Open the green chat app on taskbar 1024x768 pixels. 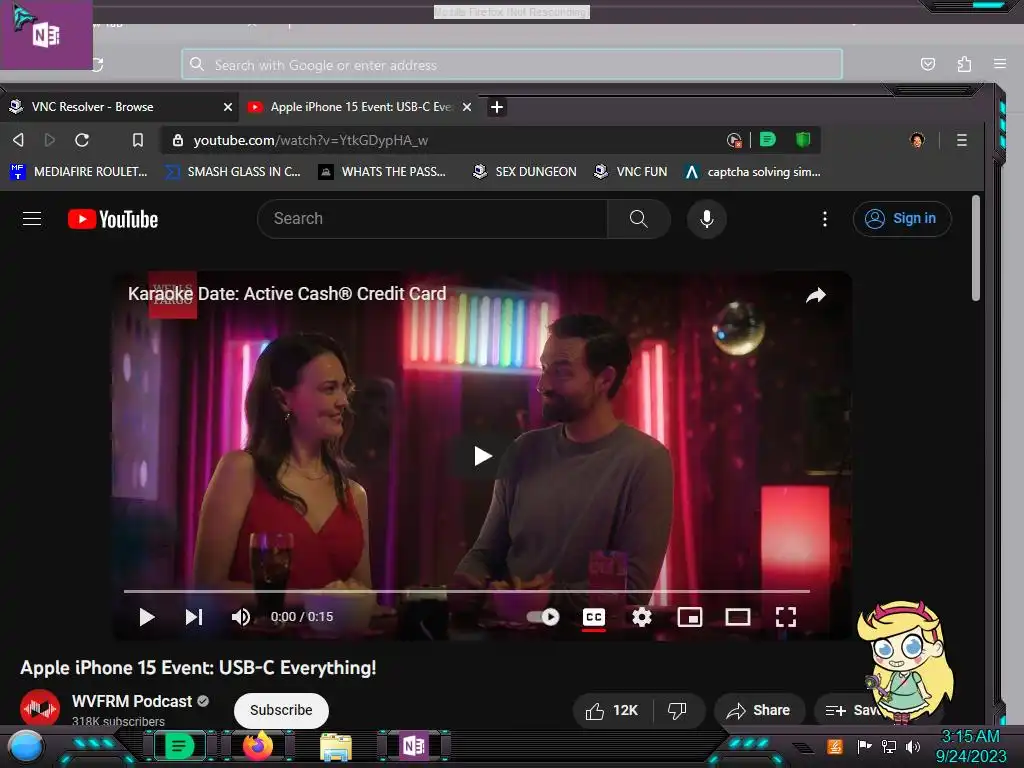click(x=178, y=746)
